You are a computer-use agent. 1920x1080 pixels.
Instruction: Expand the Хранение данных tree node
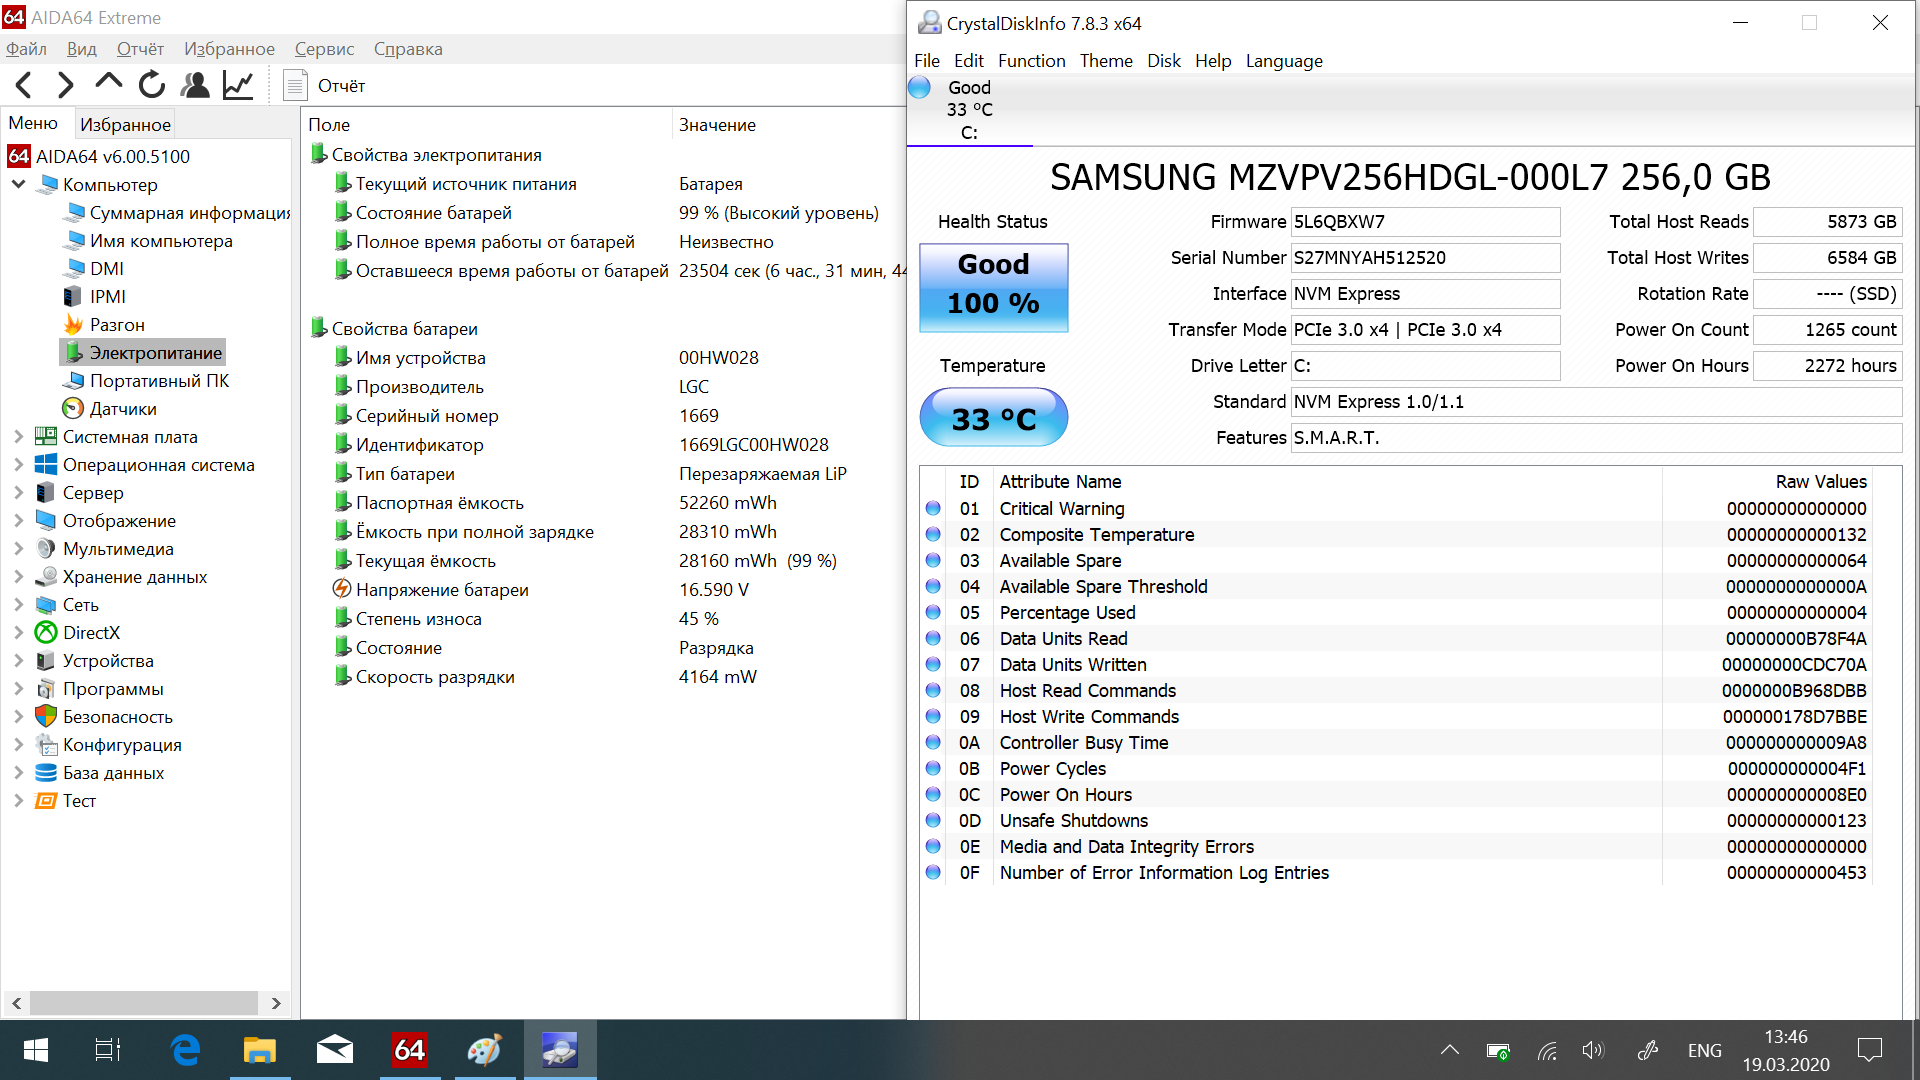[x=18, y=576]
